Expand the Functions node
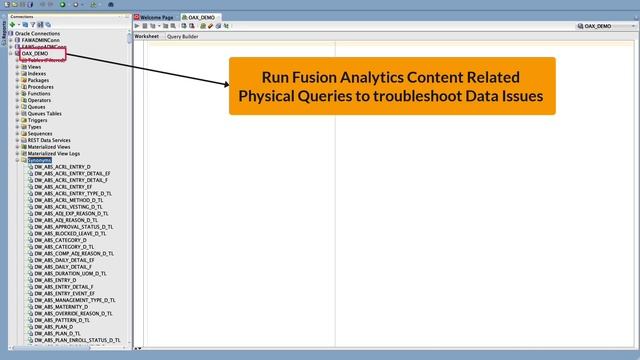640x360 pixels. click(x=18, y=93)
